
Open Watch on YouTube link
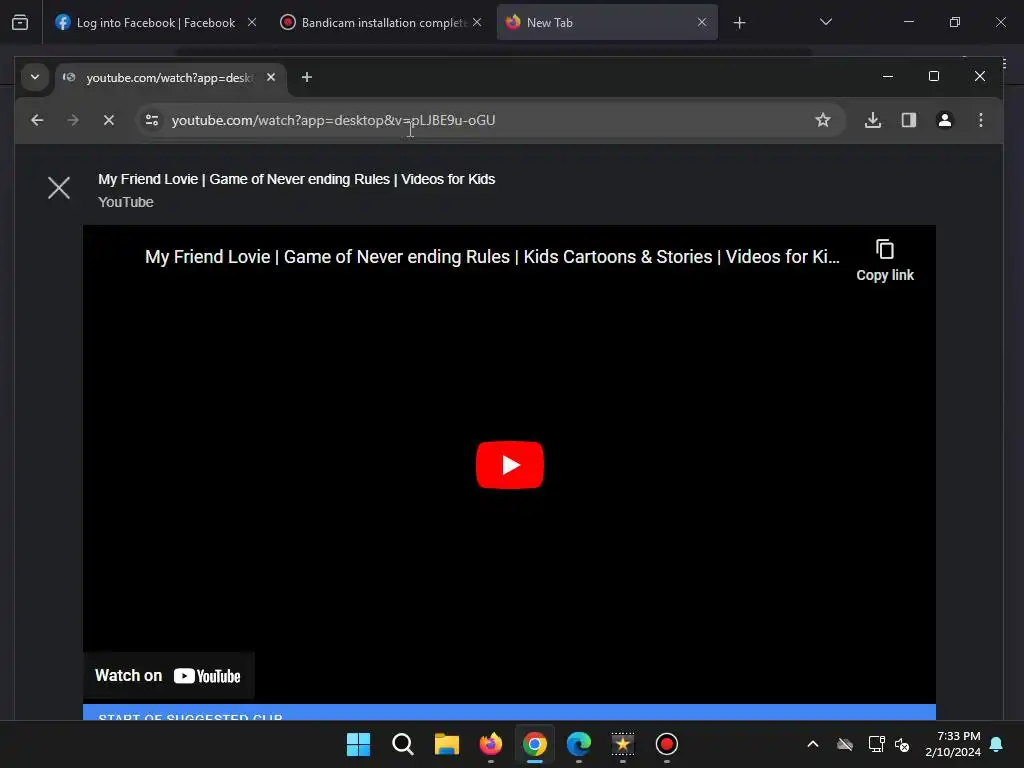(168, 675)
